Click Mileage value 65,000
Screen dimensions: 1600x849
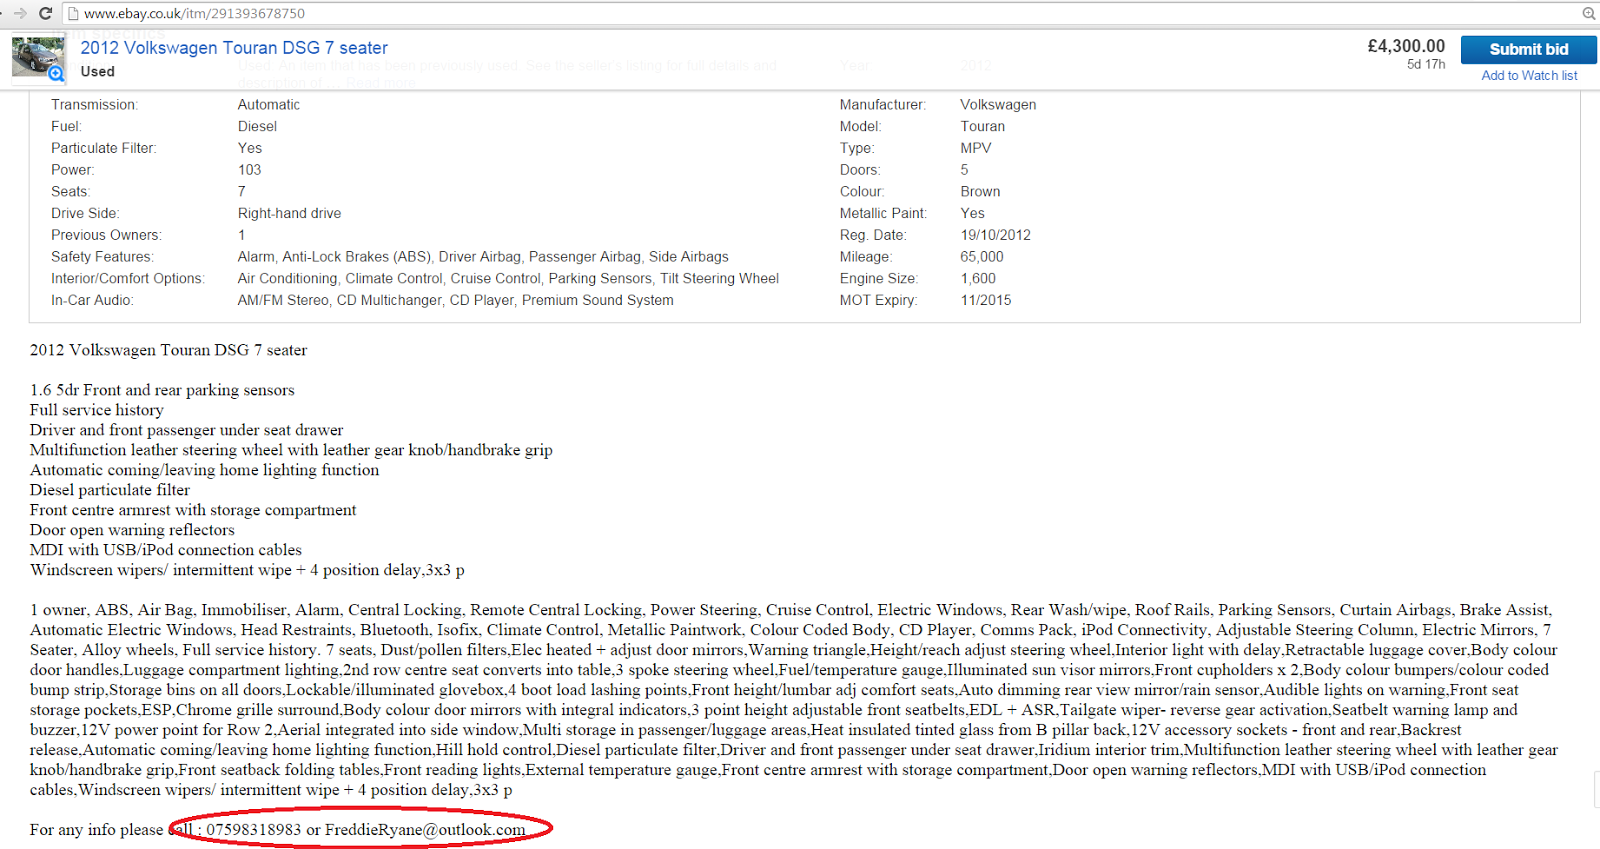click(x=981, y=257)
